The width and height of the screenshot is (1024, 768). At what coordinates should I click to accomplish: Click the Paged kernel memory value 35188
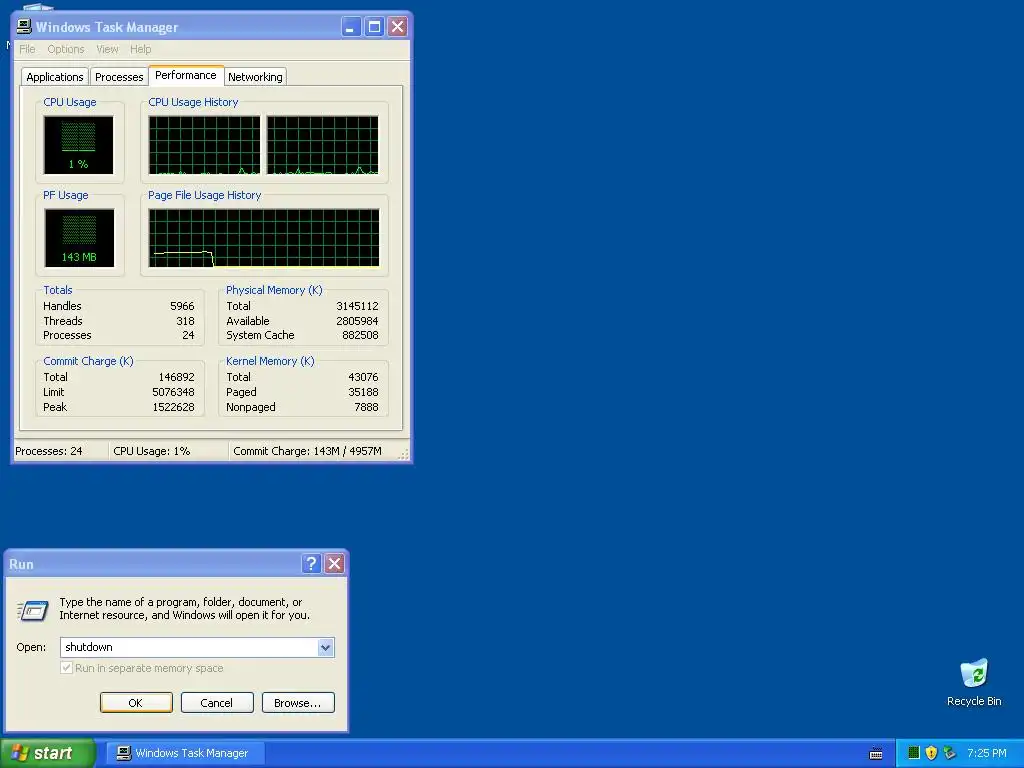[x=363, y=392]
